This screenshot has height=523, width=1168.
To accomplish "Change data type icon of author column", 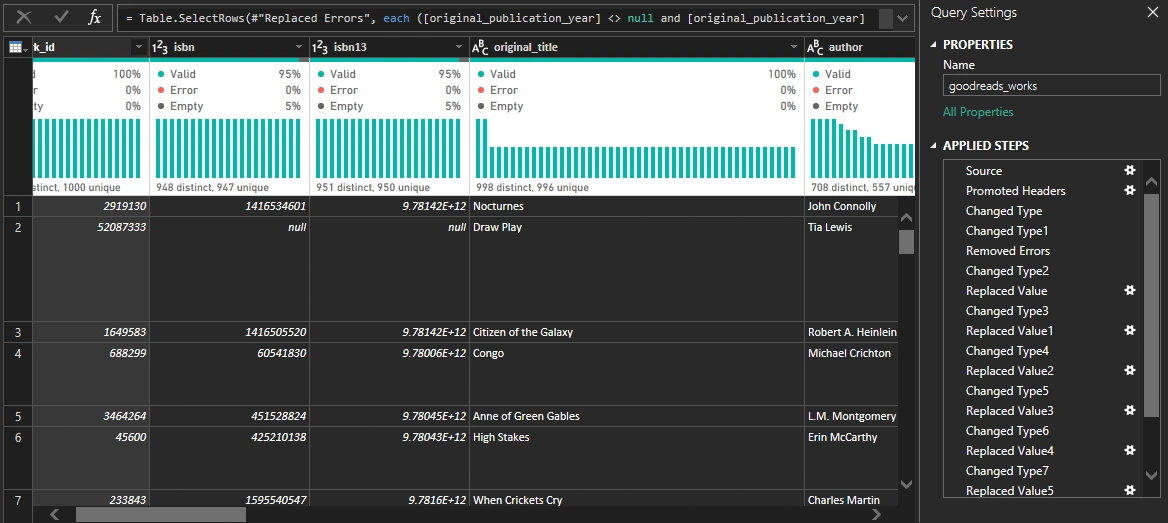I will tap(816, 48).
